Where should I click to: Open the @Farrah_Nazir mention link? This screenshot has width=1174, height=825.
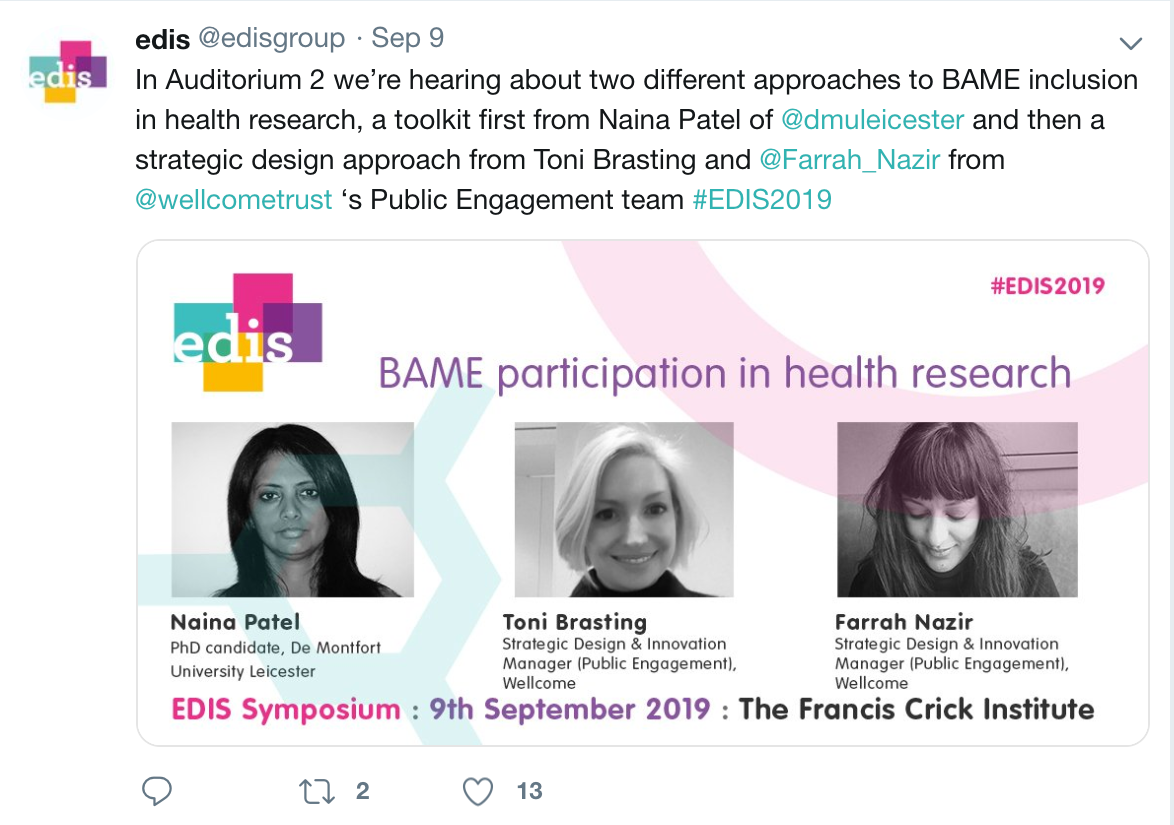pos(849,159)
